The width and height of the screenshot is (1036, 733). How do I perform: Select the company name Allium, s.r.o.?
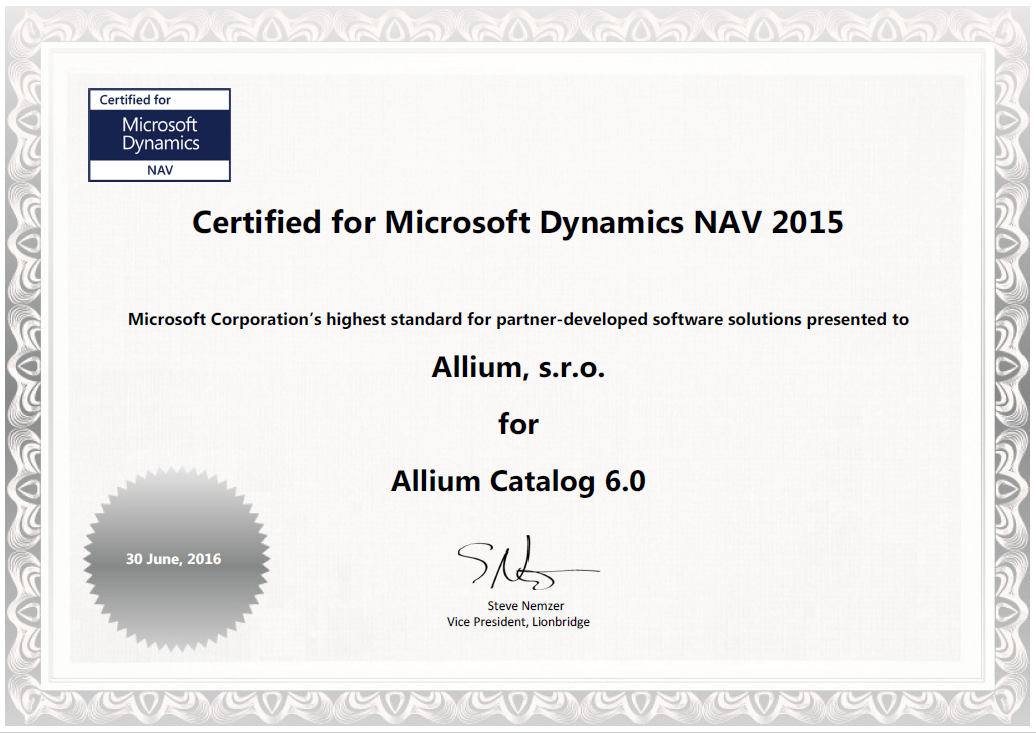(x=518, y=368)
